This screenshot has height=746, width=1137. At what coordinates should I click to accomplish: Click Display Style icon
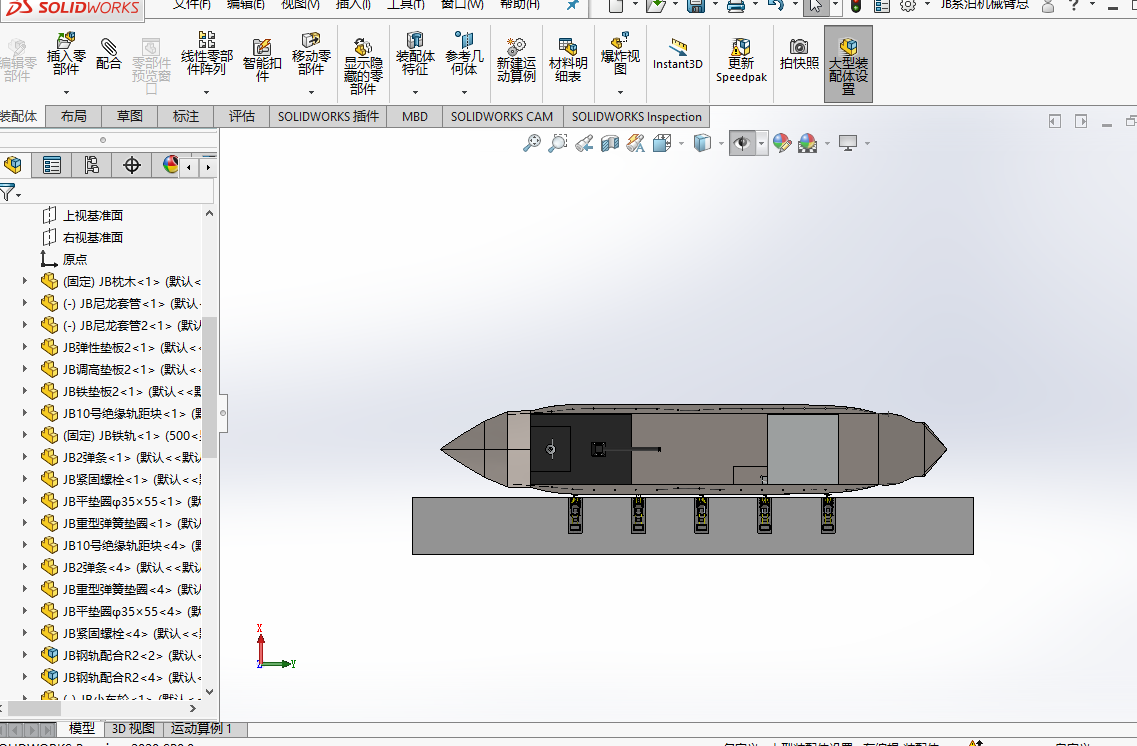(702, 143)
